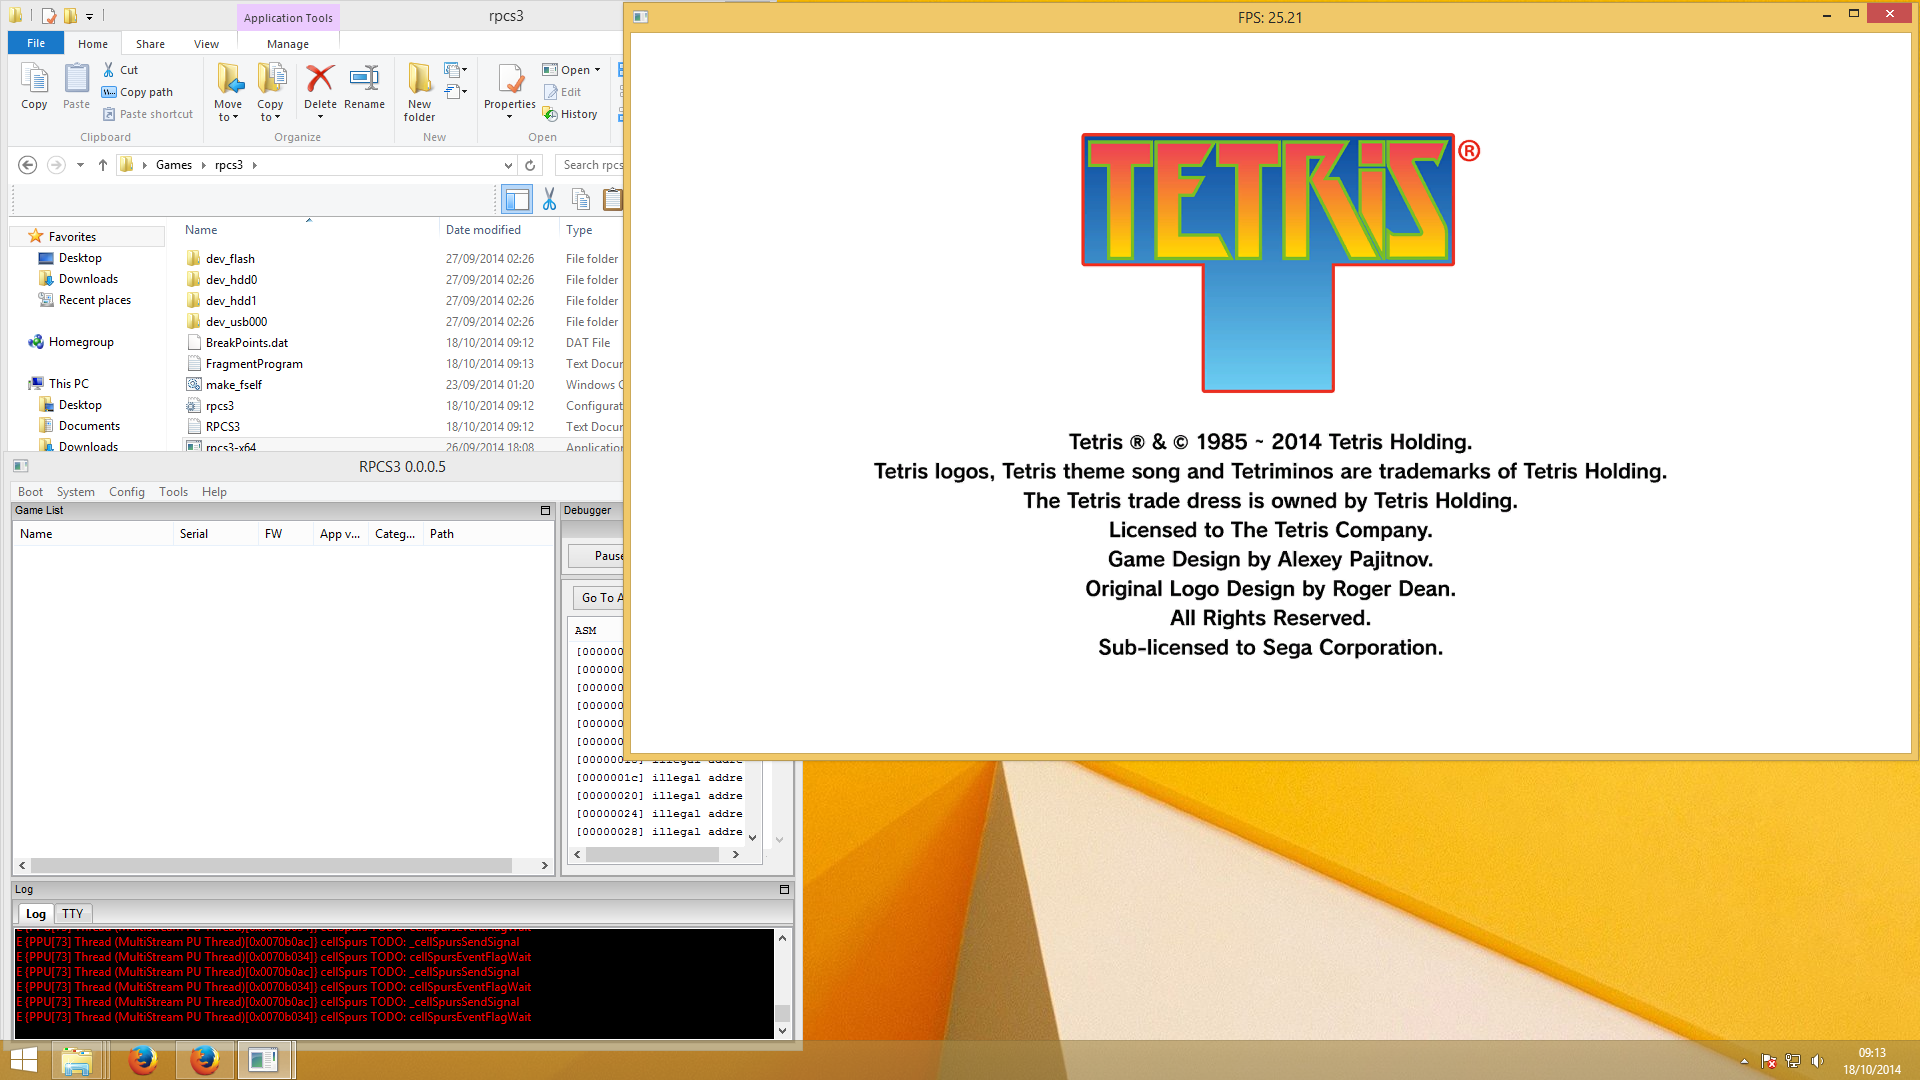The image size is (1920, 1080).
Task: Refresh the rpcs3 folder view
Action: pyautogui.click(x=530, y=165)
